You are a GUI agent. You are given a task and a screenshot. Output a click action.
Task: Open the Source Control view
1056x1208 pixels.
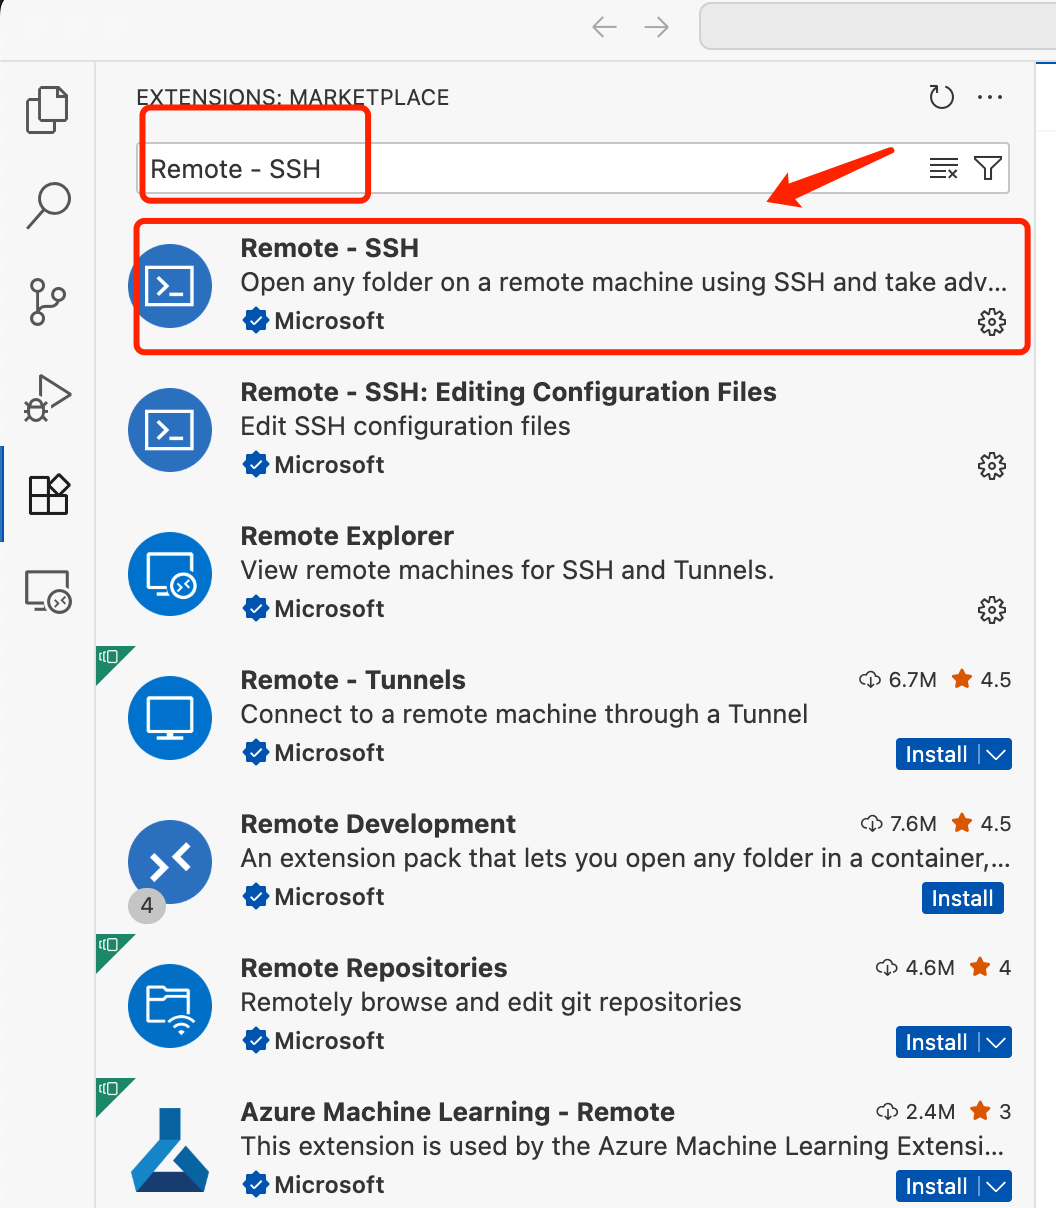click(47, 302)
